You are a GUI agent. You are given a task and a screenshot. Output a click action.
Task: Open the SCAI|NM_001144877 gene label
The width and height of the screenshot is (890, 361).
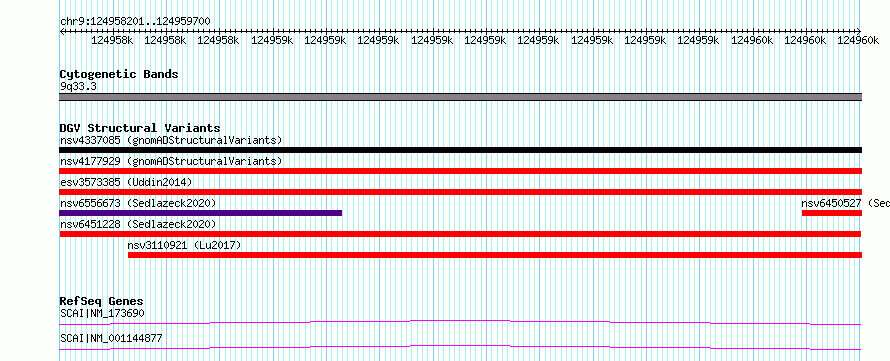coord(111,338)
